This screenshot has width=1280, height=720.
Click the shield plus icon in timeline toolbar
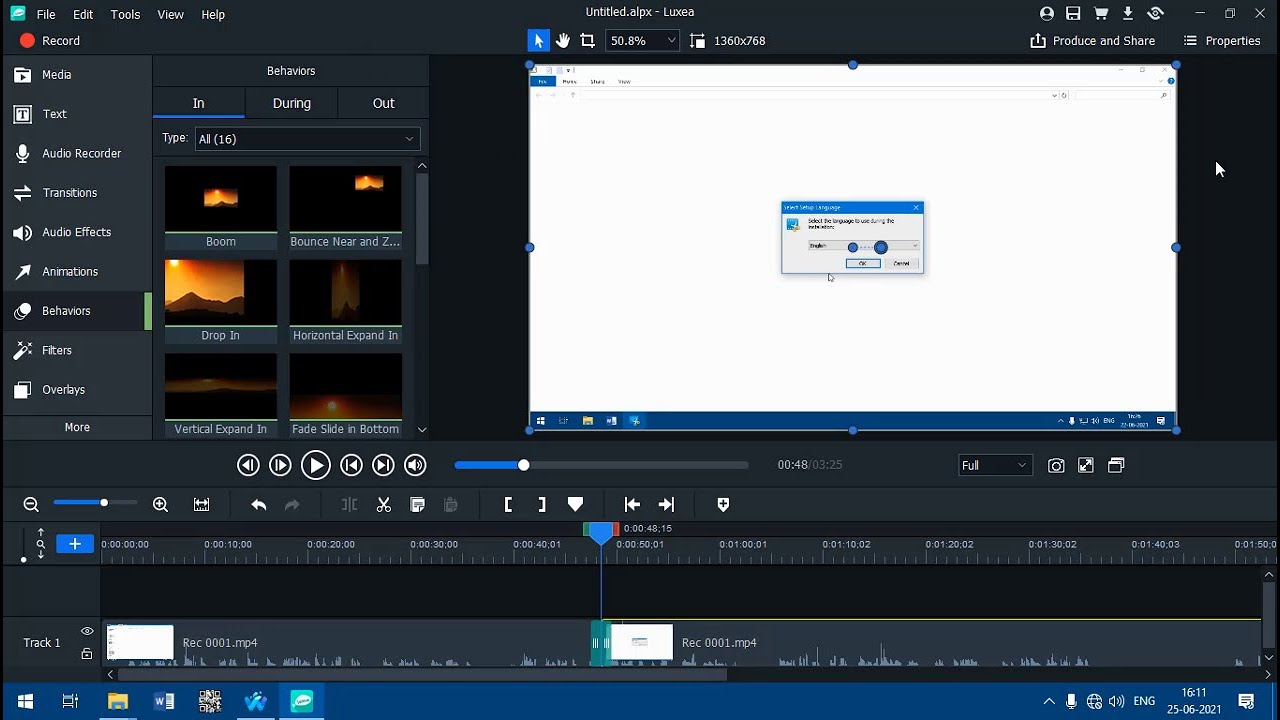(x=723, y=505)
